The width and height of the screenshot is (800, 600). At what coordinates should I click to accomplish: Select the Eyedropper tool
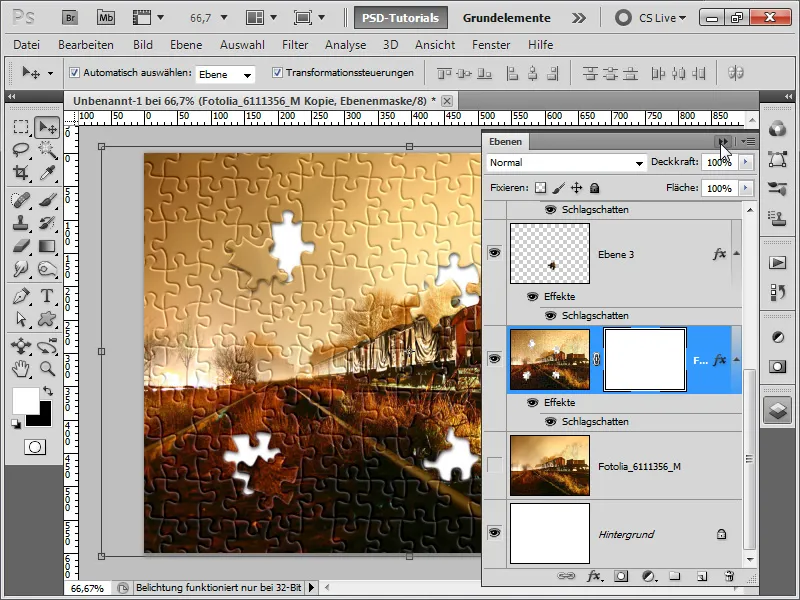[x=47, y=173]
